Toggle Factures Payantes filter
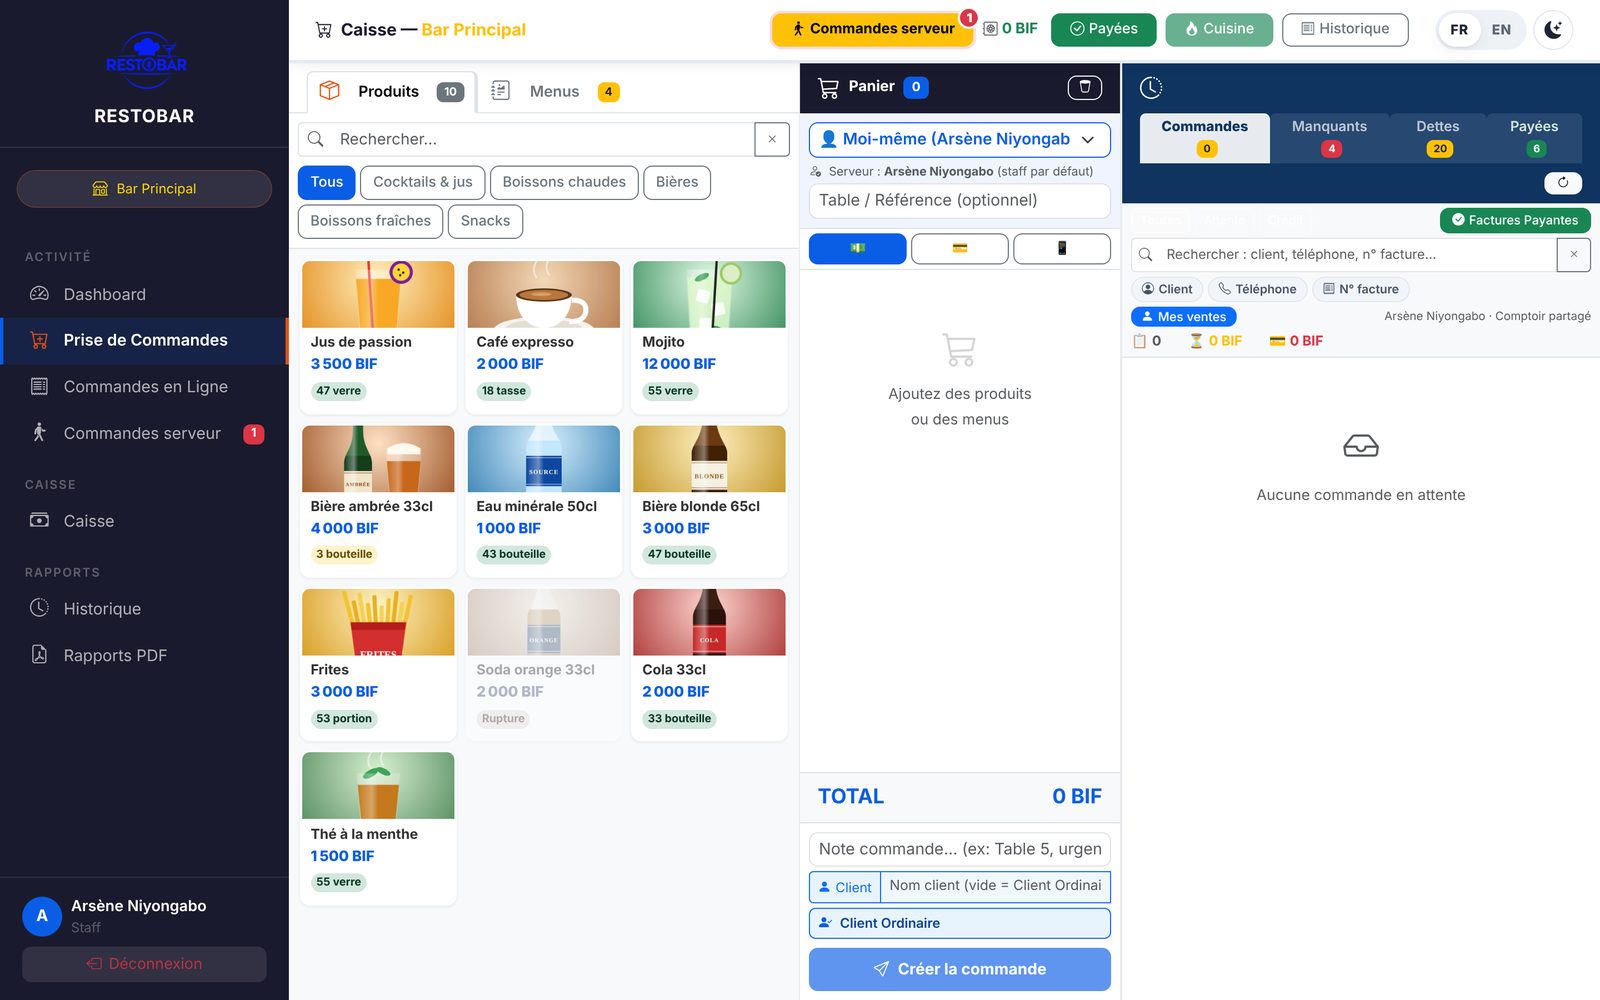 click(1515, 220)
